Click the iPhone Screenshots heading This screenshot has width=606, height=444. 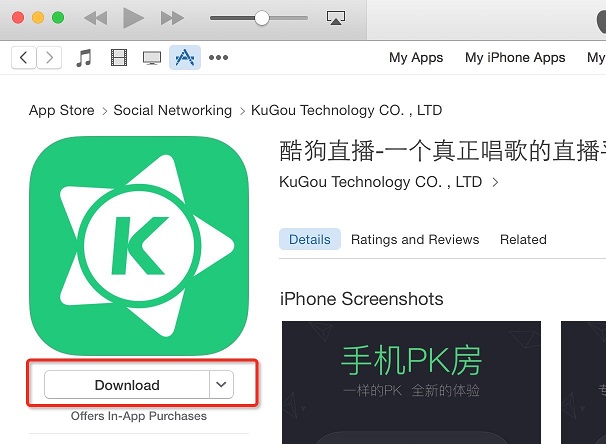coord(361,299)
